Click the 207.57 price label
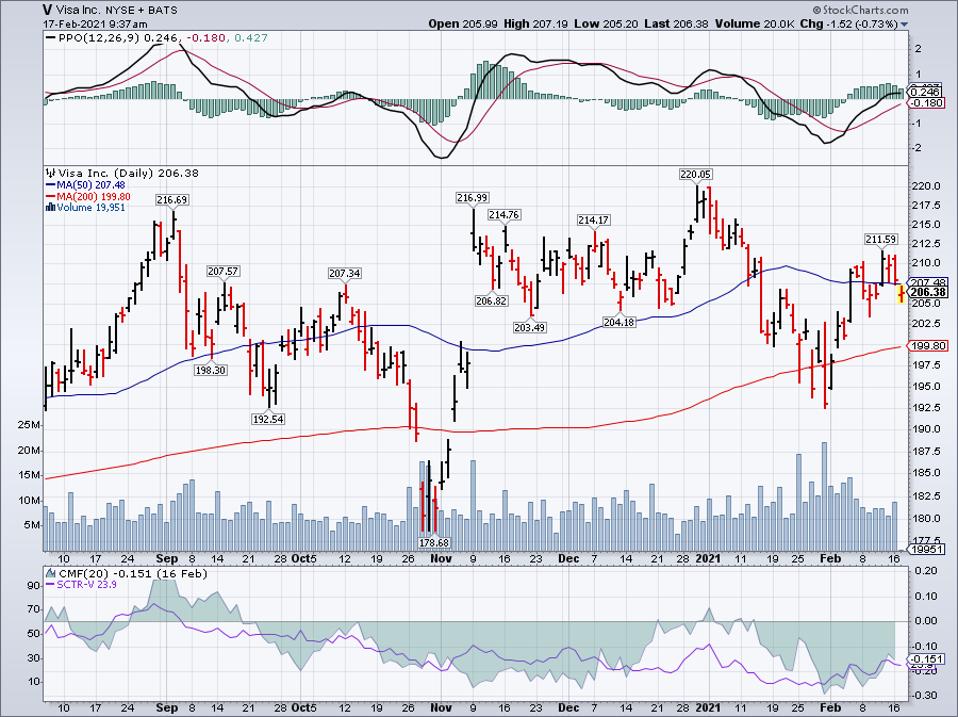Viewport: 958px width, 717px height. (x=223, y=271)
